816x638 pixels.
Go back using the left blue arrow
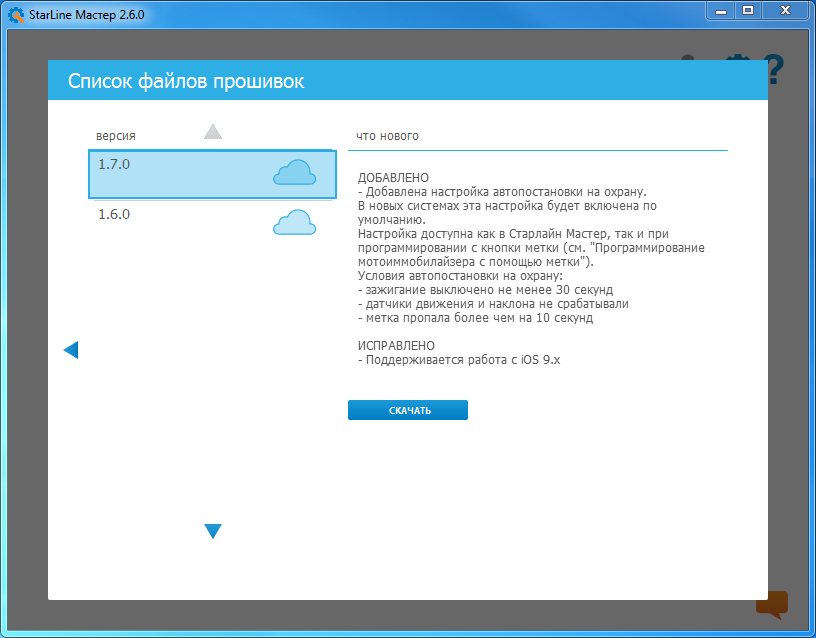(x=71, y=350)
